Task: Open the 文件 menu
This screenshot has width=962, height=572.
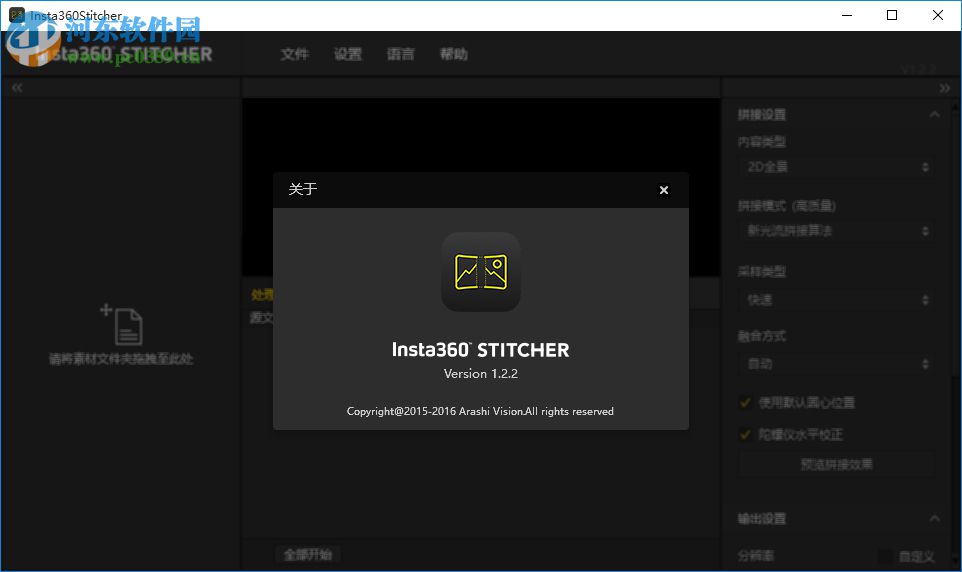Action: click(x=294, y=54)
